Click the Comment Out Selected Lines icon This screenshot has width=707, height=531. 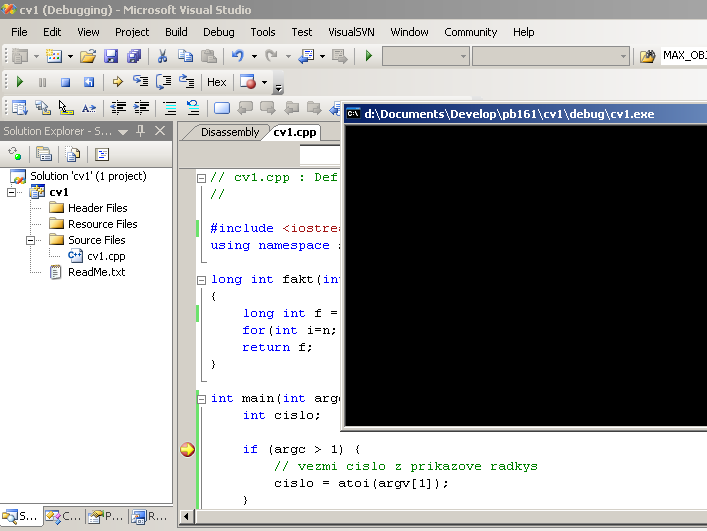click(170, 108)
